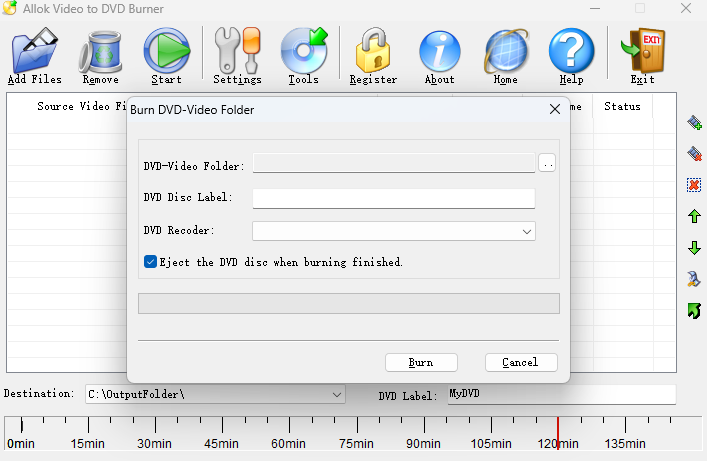Click the Burn button
Image resolution: width=707 pixels, height=461 pixels.
coord(421,363)
